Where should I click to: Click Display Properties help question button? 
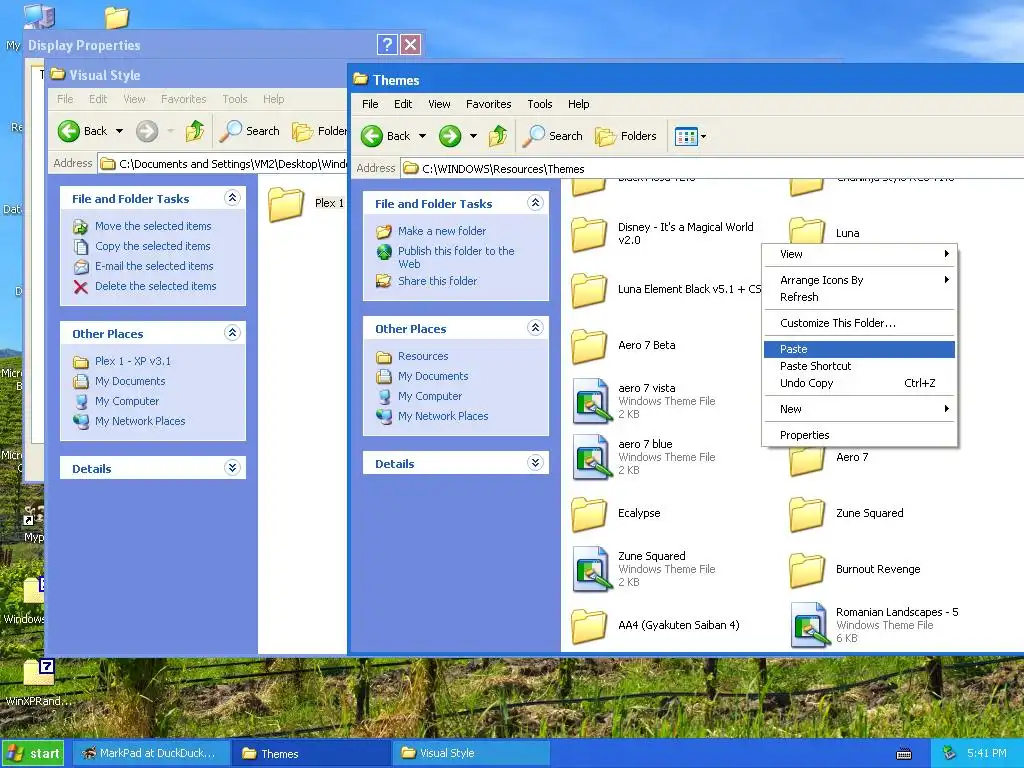(387, 44)
